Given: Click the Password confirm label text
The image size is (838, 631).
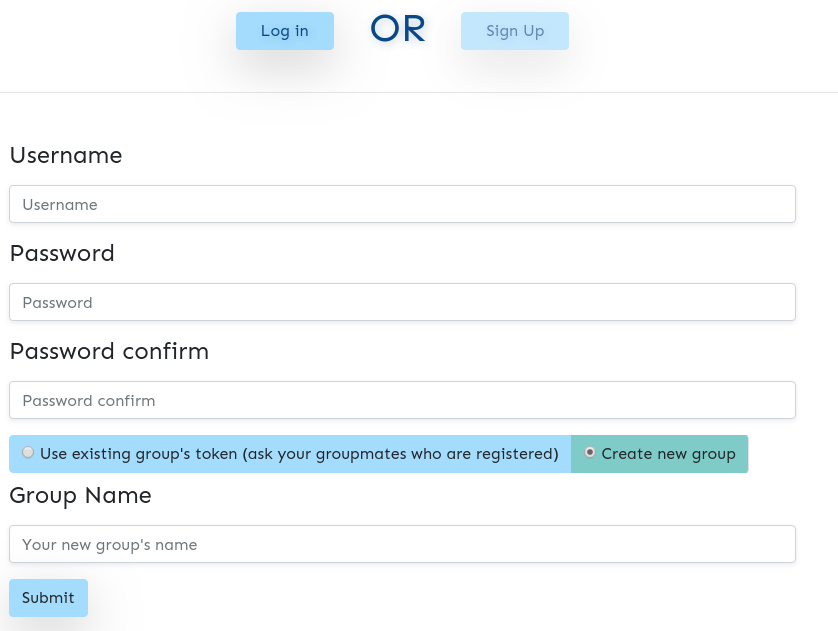Looking at the screenshot, I should (x=109, y=352).
